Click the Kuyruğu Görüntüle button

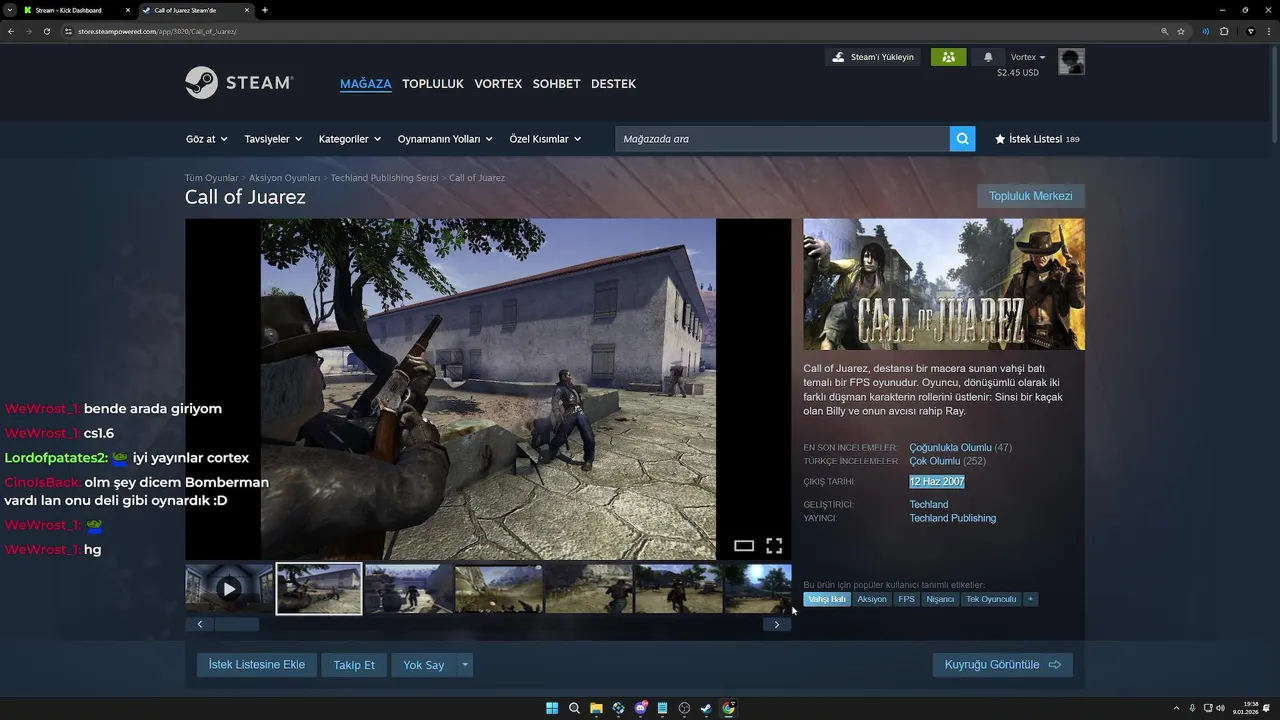(x=1003, y=665)
